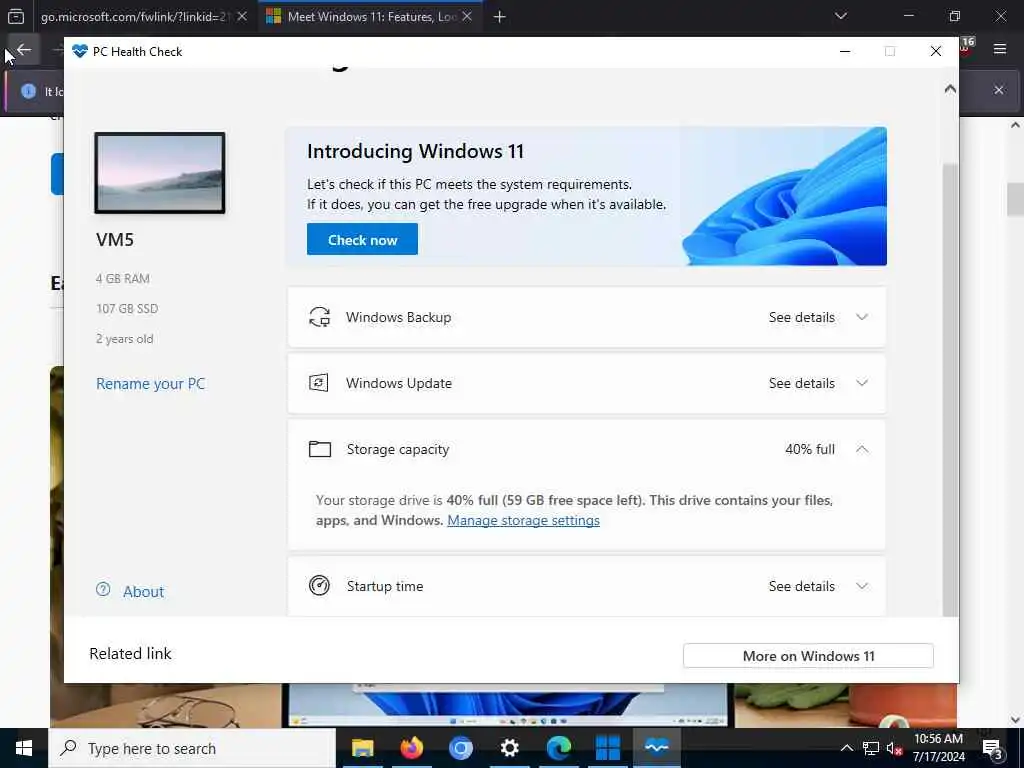
Task: Expand the Windows Backup details chevron
Action: coord(862,317)
